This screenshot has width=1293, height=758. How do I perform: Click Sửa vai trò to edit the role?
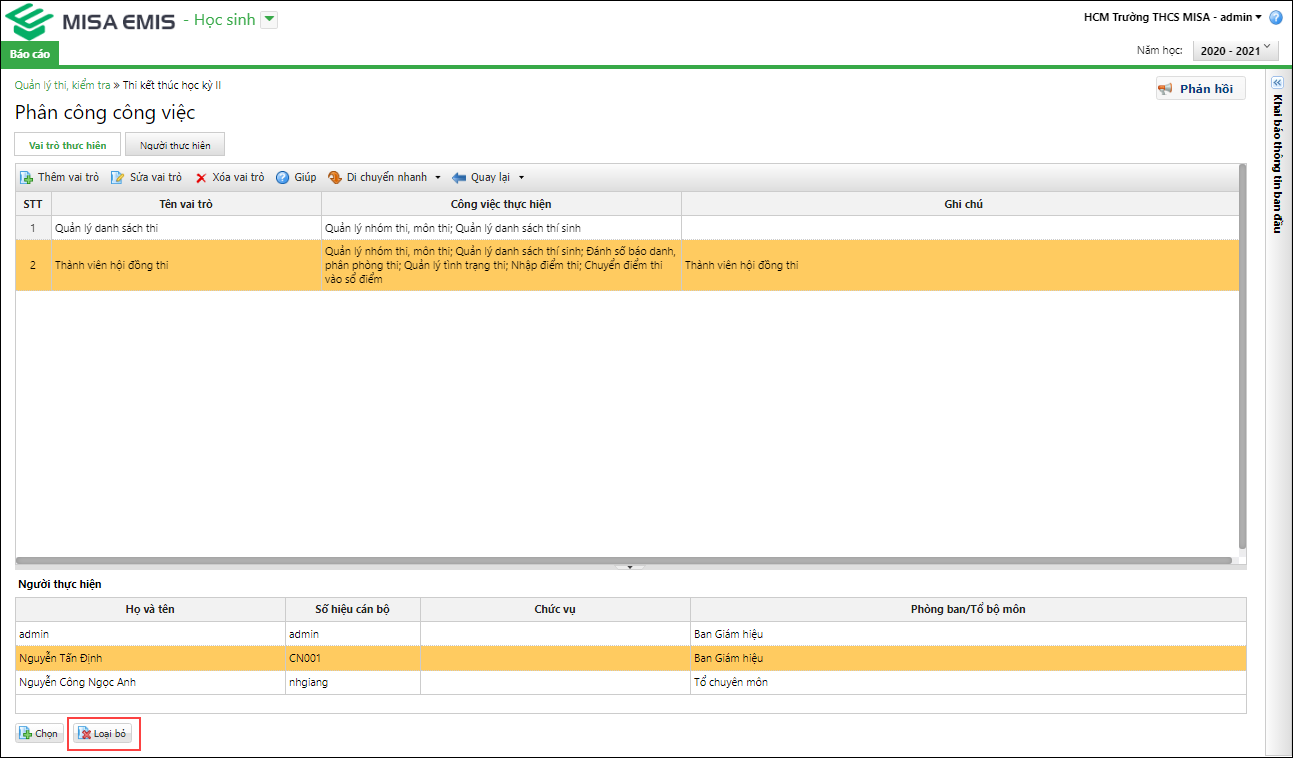point(146,177)
